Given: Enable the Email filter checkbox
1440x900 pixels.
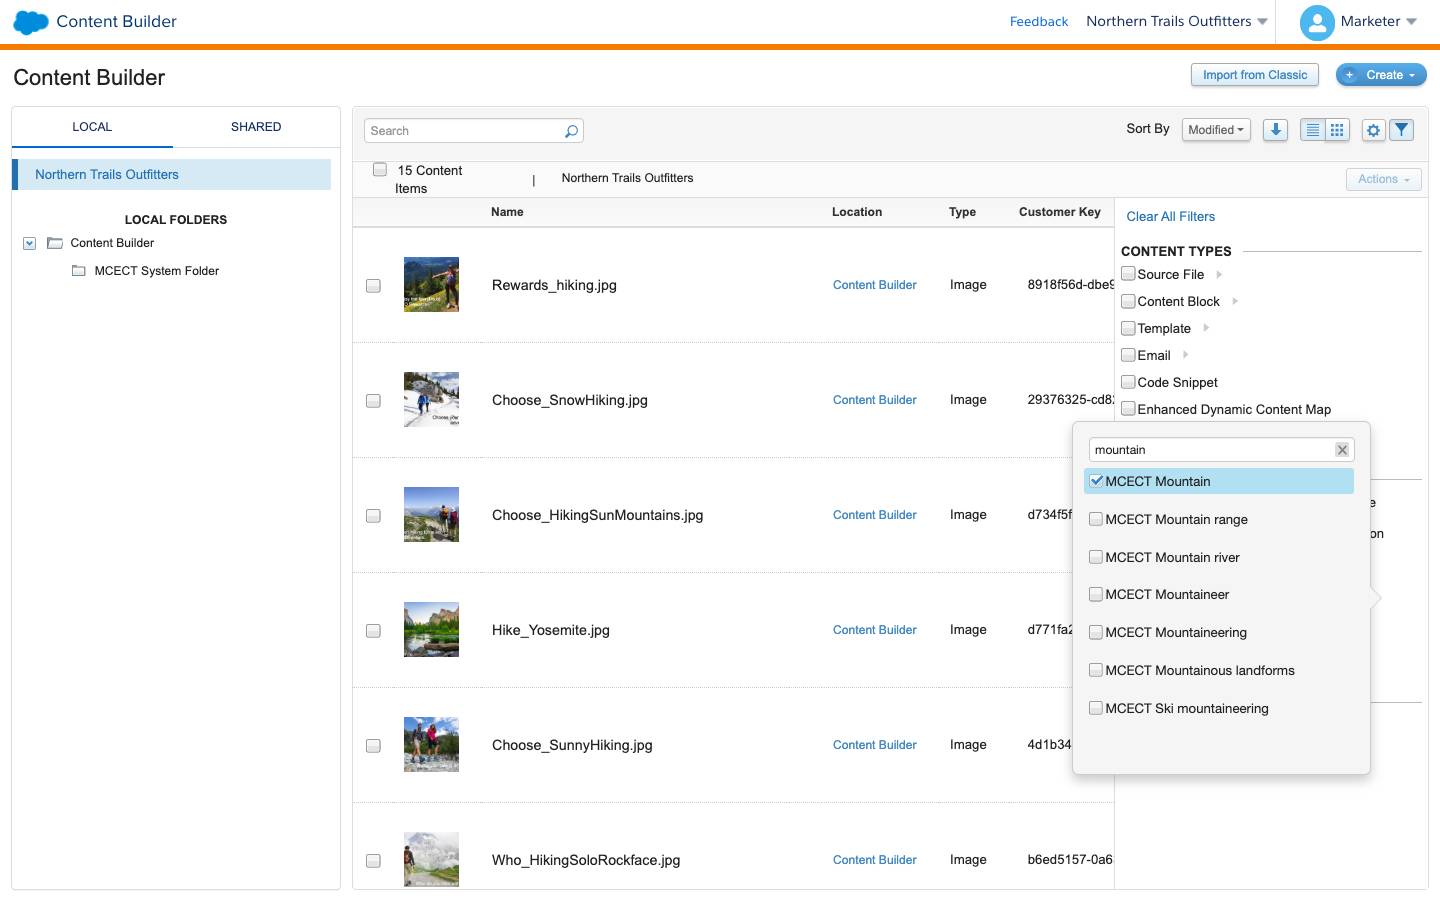Looking at the screenshot, I should tap(1128, 355).
